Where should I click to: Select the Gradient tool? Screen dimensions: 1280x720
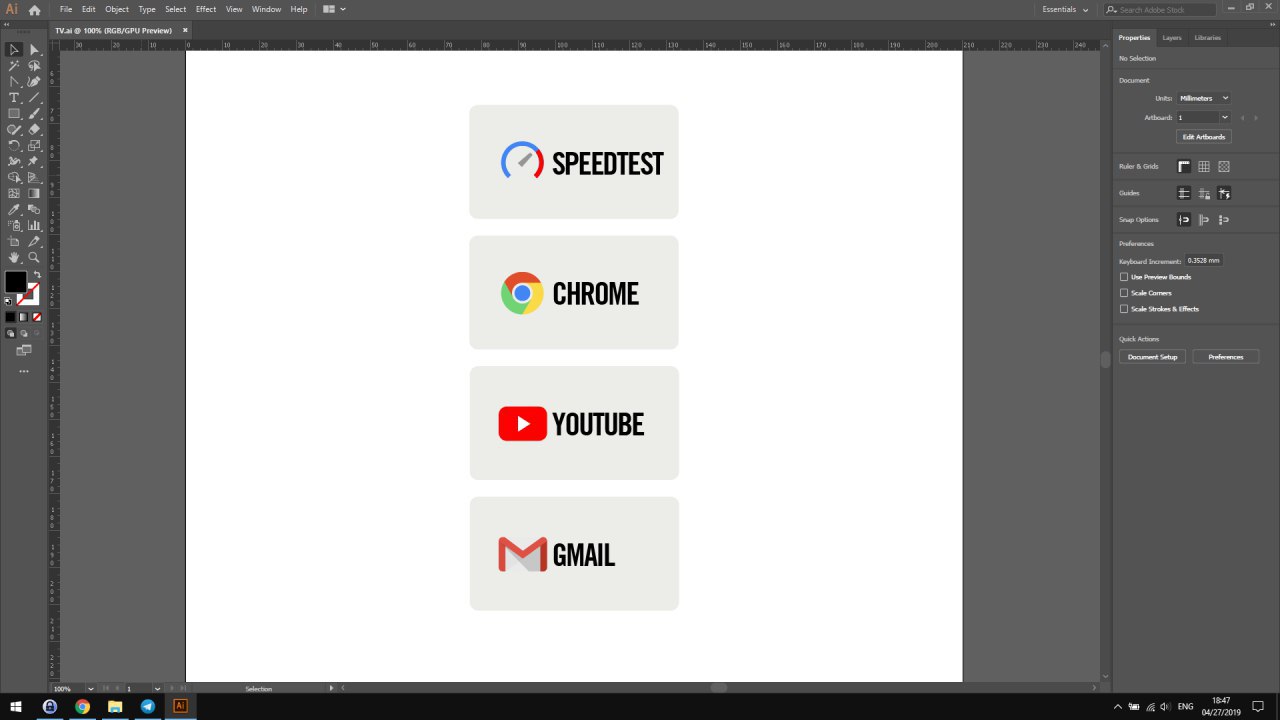(x=34, y=193)
